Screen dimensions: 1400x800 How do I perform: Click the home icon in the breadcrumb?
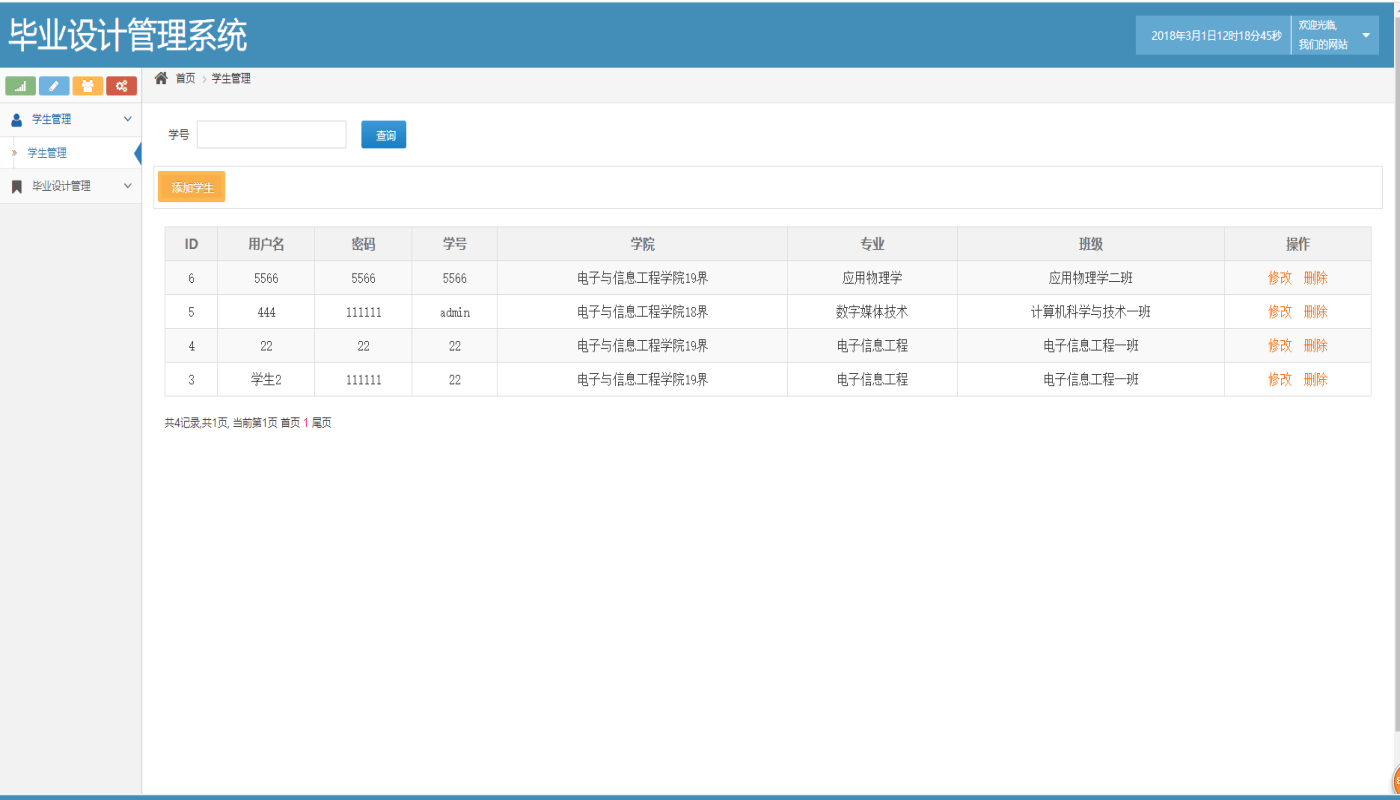point(161,78)
